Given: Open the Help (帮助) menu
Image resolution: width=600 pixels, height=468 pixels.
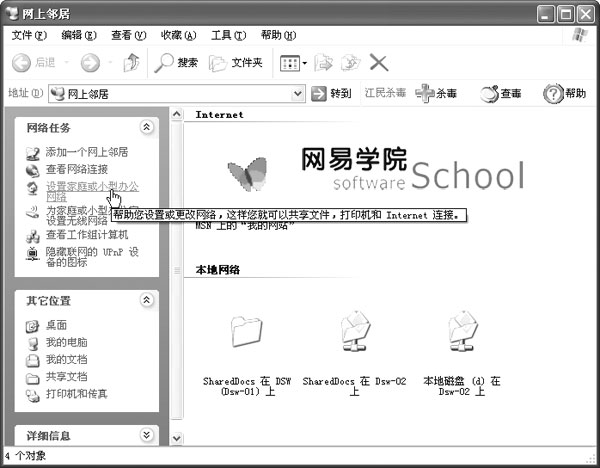Looking at the screenshot, I should pos(278,36).
